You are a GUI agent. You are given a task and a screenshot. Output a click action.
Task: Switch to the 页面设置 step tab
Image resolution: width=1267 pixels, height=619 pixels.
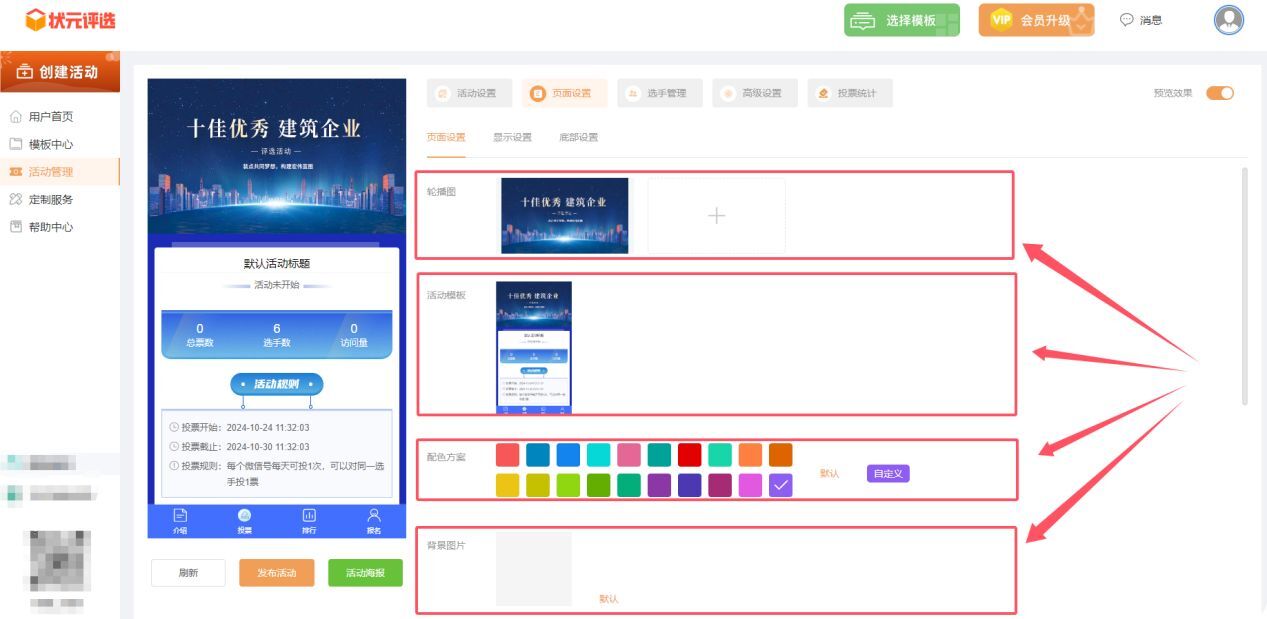[x=564, y=93]
